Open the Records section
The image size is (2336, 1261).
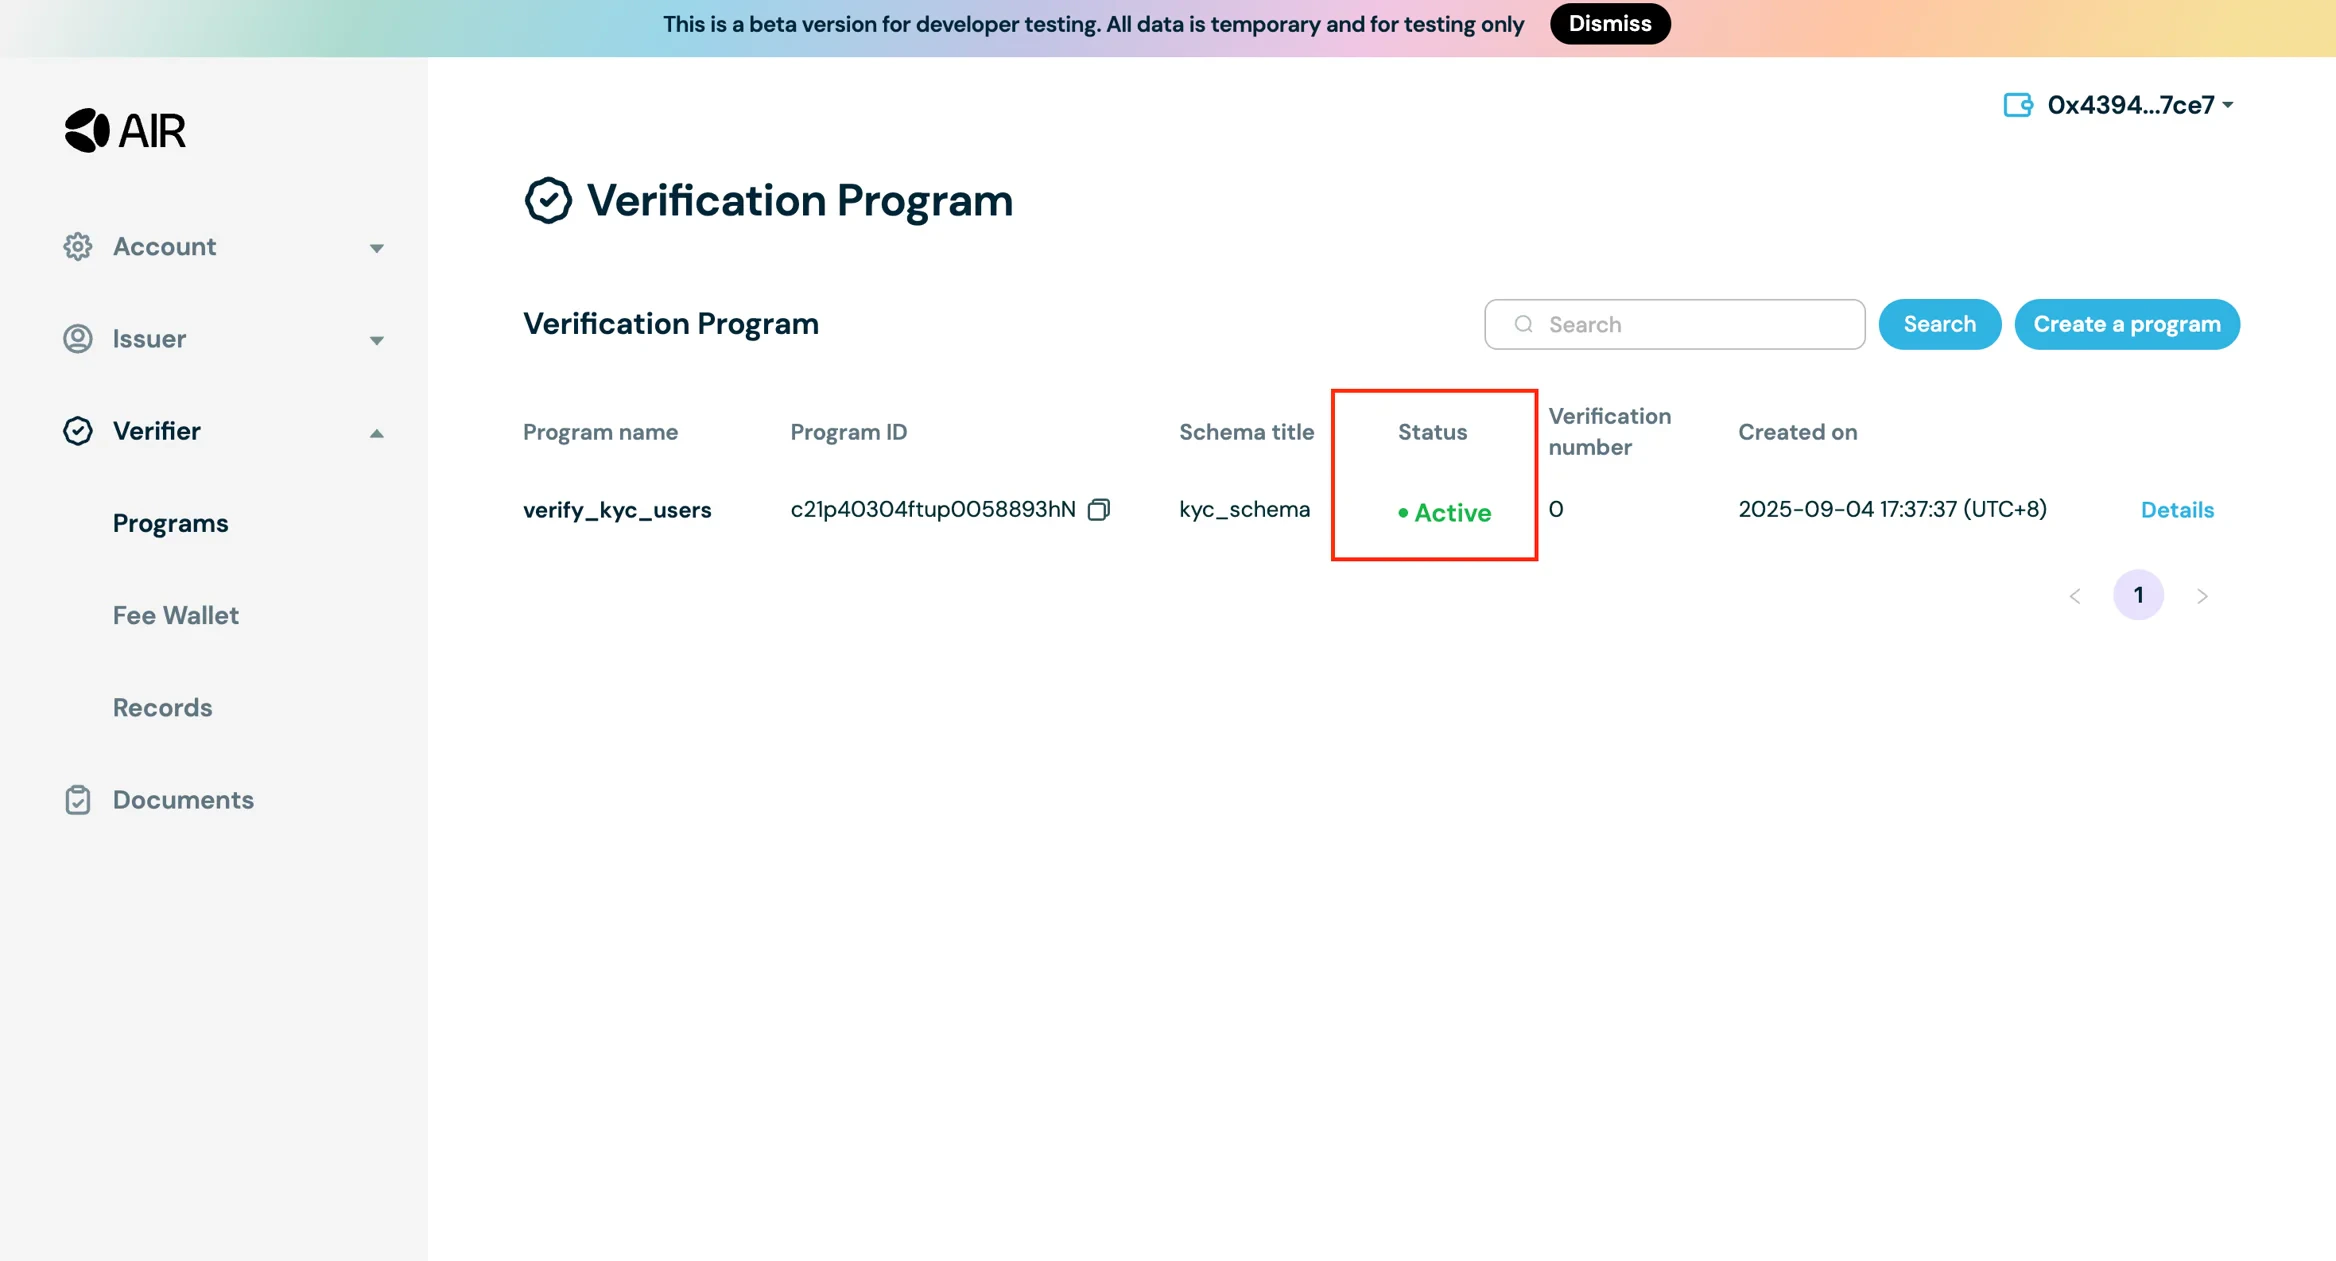[162, 707]
